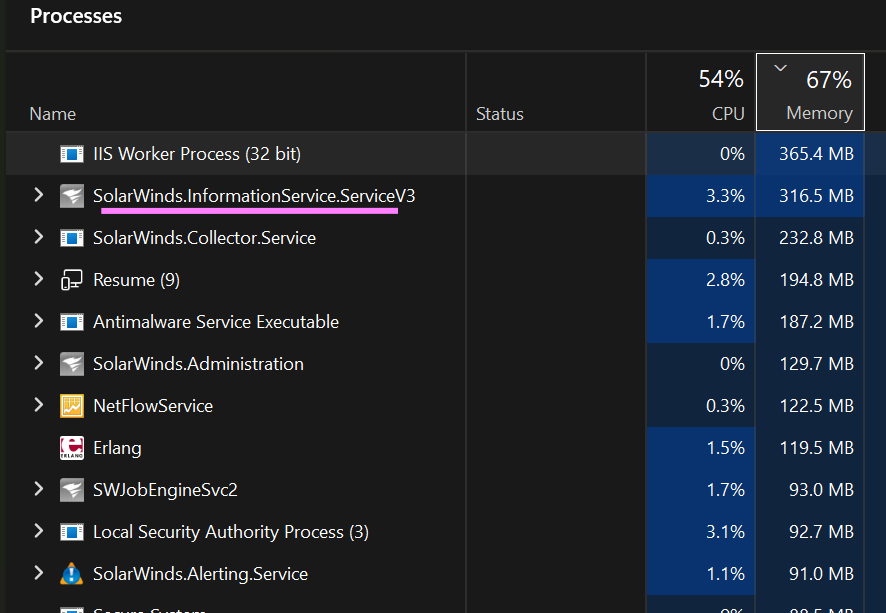Image resolution: width=886 pixels, height=613 pixels.
Task: Select the Resume (9) process name
Action: 136,280
